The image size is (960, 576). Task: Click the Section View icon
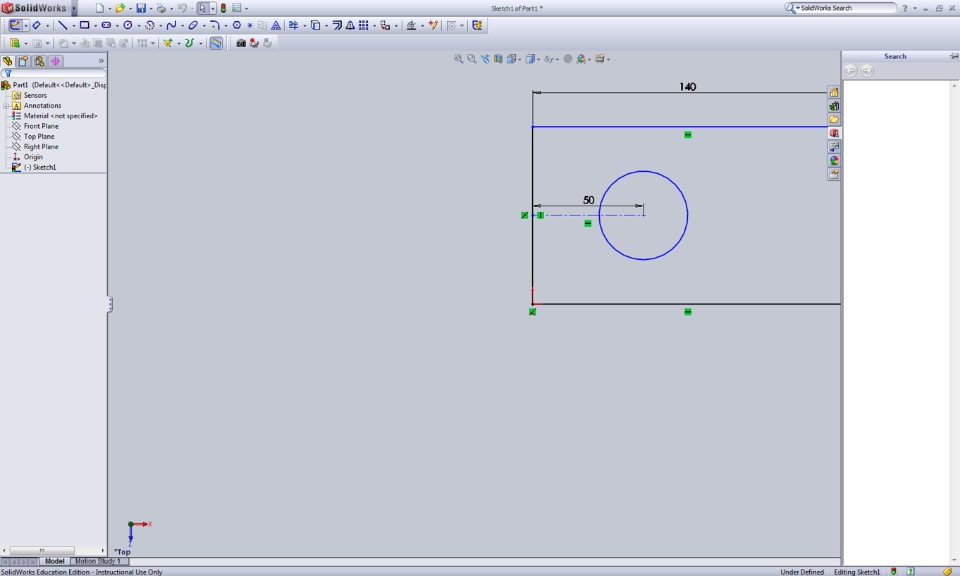point(498,59)
